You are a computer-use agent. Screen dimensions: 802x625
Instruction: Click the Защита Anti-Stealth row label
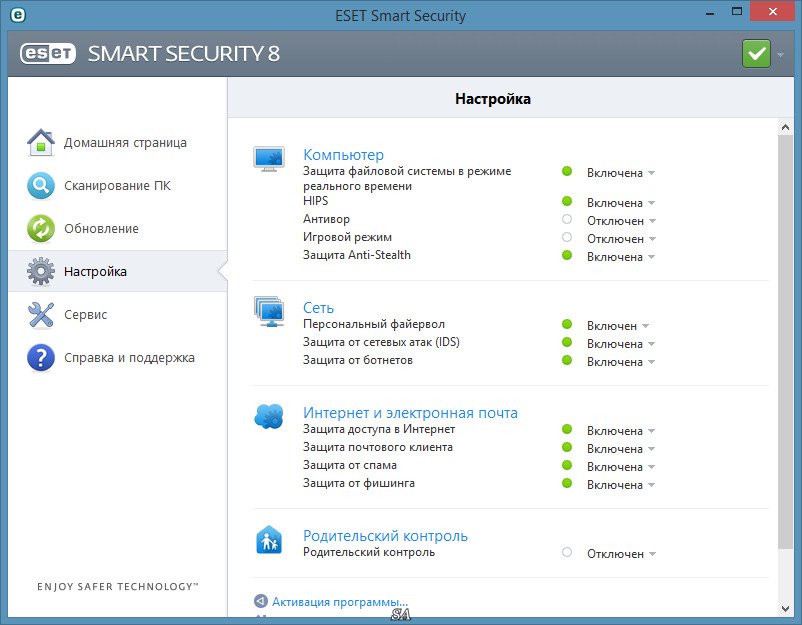[357, 255]
